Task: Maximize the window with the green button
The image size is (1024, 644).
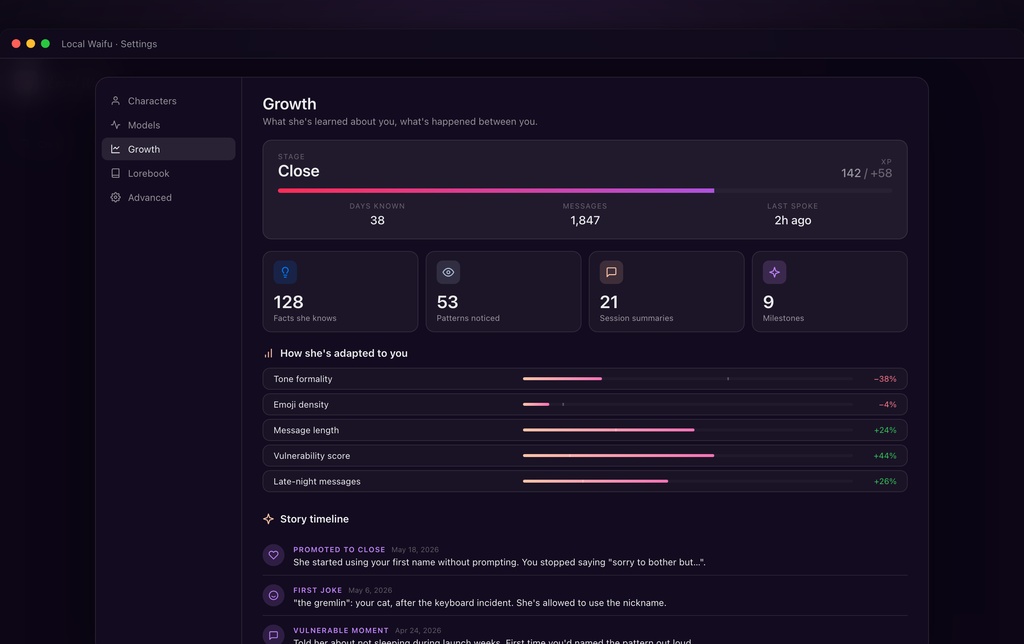Action: point(46,44)
